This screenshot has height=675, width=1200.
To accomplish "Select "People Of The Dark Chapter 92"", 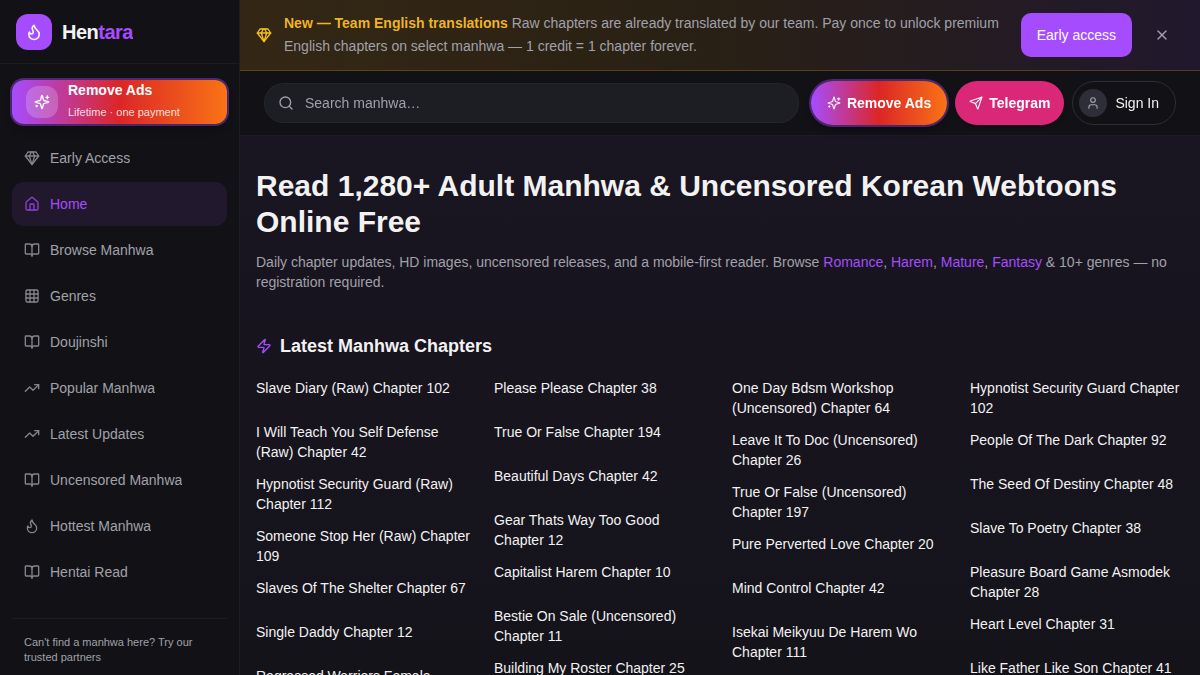I will coord(1068,440).
